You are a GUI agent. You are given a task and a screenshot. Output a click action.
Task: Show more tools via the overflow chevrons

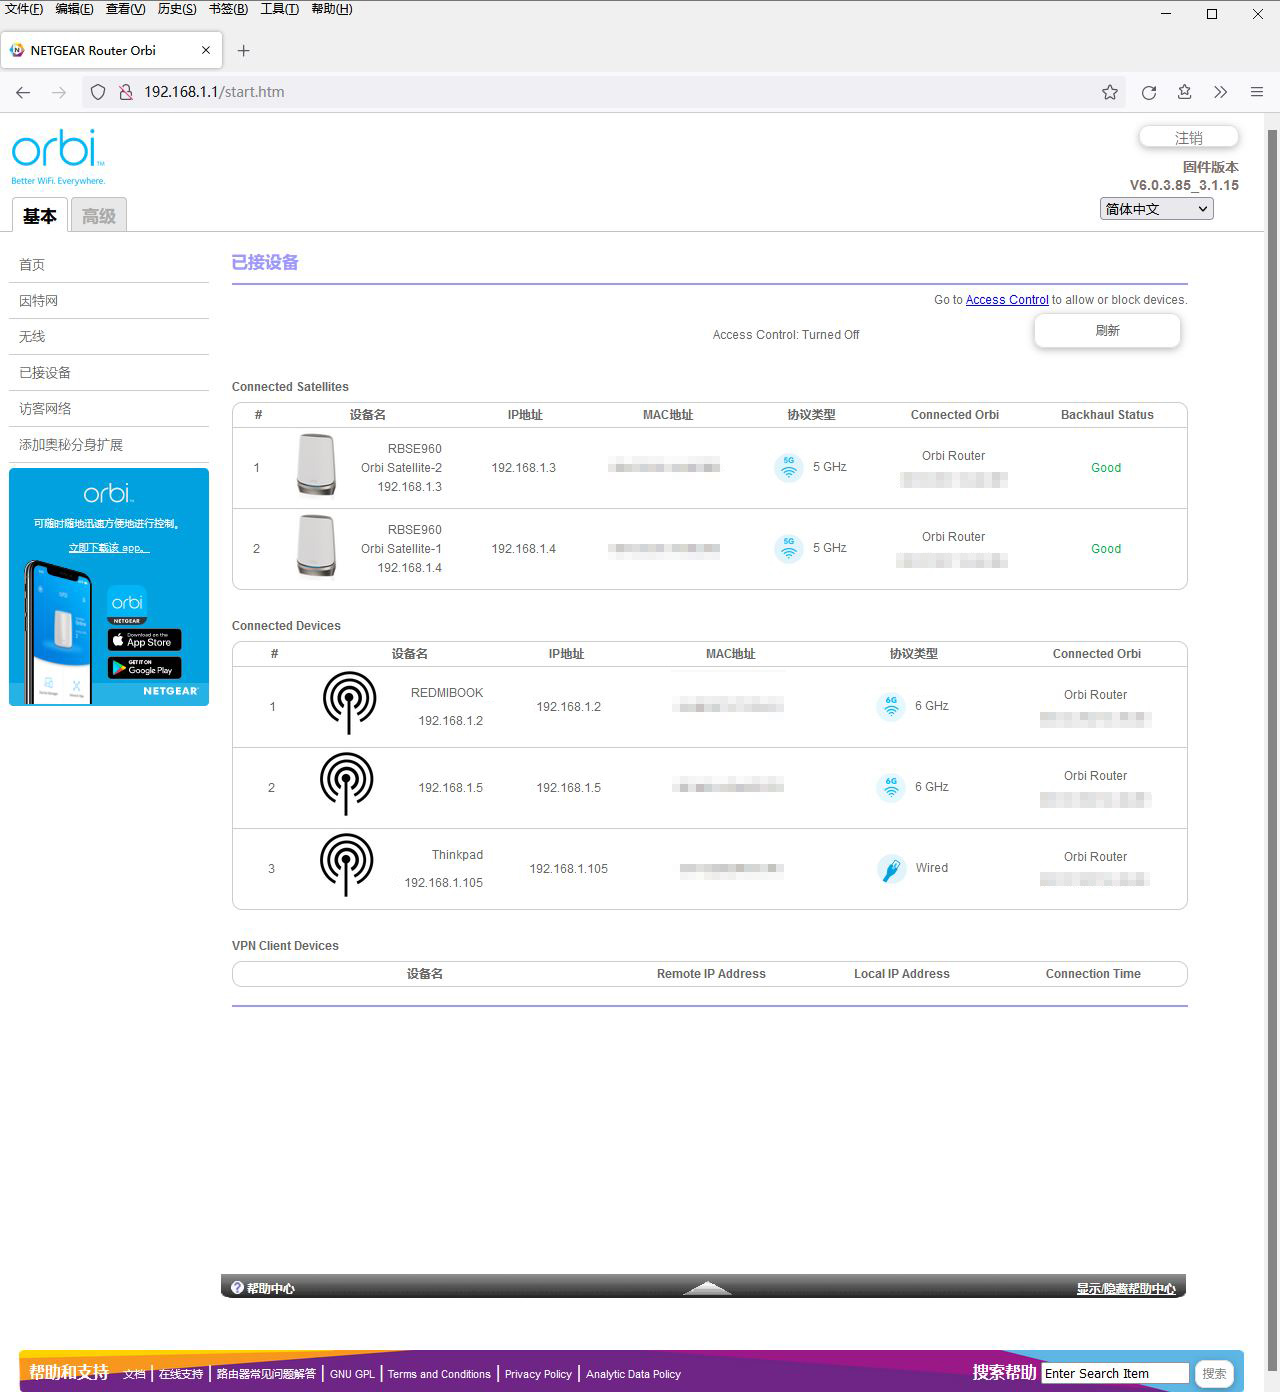coord(1221,92)
